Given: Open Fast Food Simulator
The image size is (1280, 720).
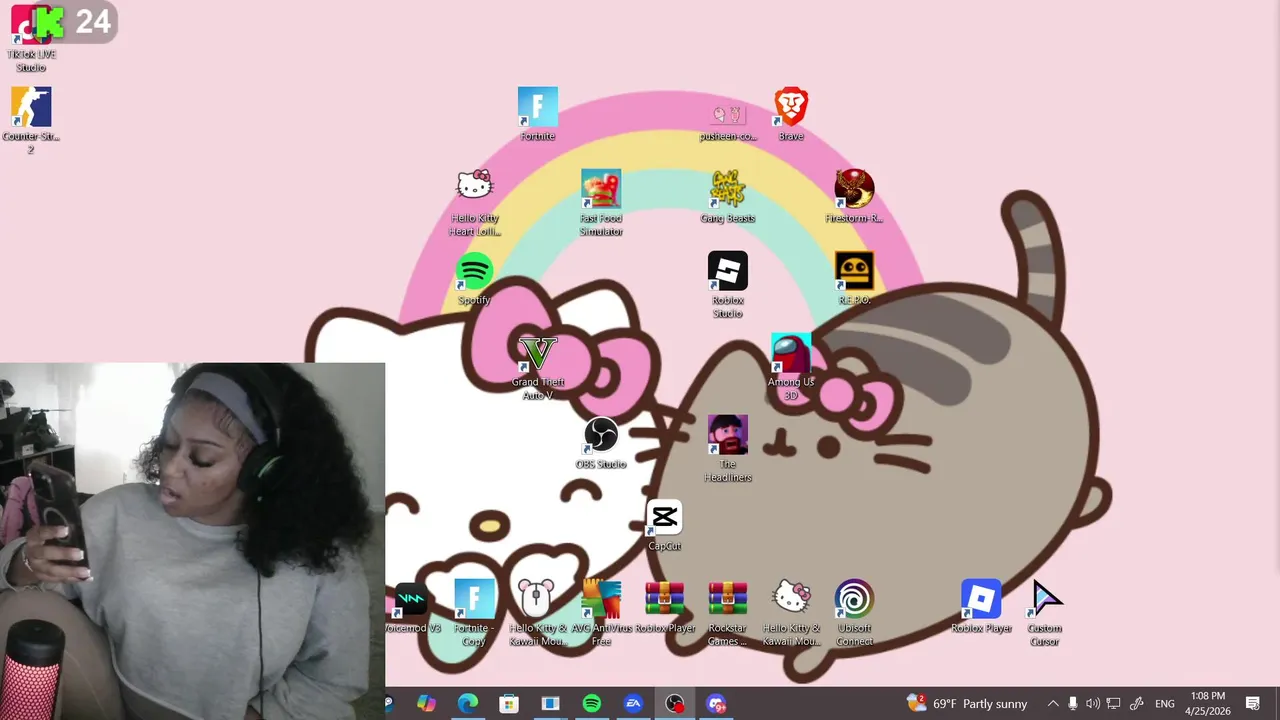Looking at the screenshot, I should point(601,203).
